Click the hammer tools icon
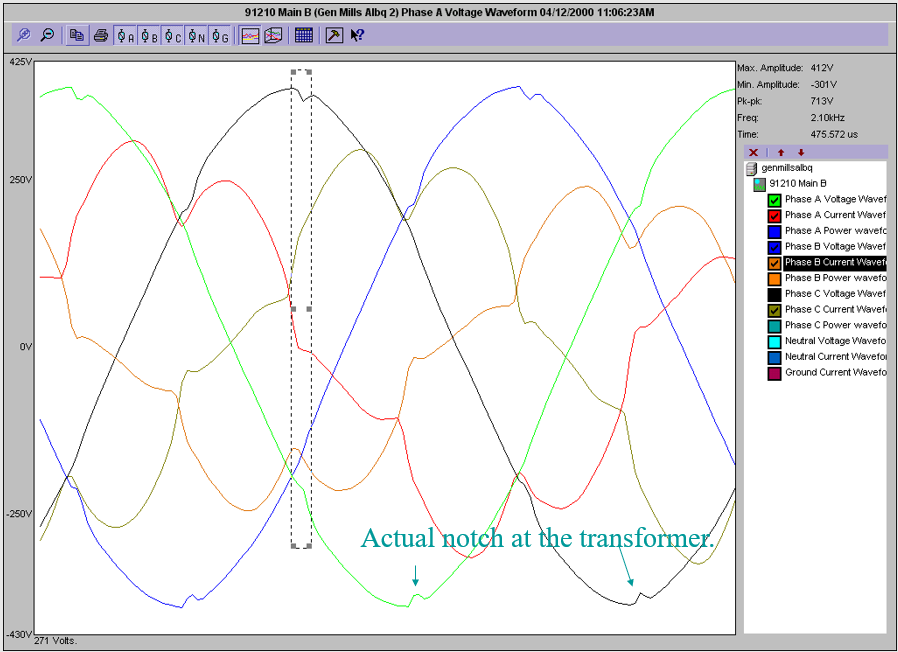Viewport: 898px width, 652px height. [334, 35]
